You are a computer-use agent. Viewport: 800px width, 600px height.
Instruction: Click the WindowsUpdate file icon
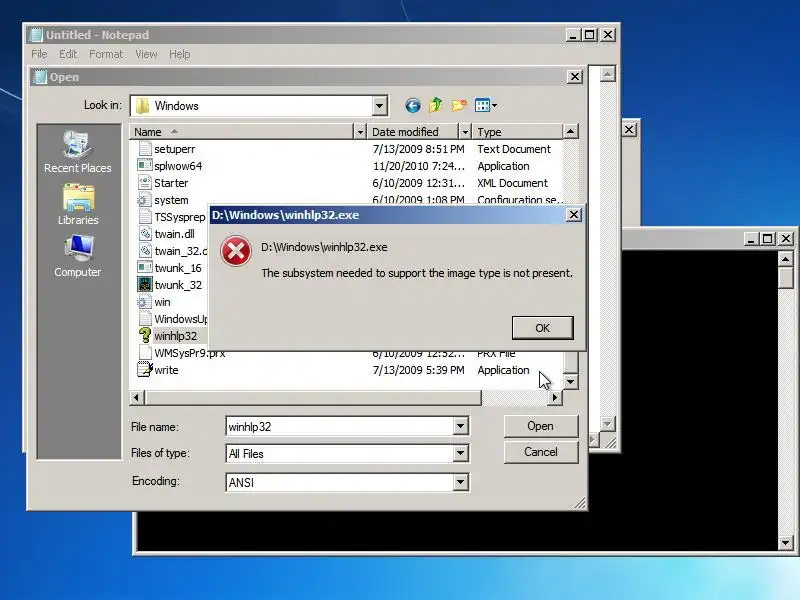(145, 319)
